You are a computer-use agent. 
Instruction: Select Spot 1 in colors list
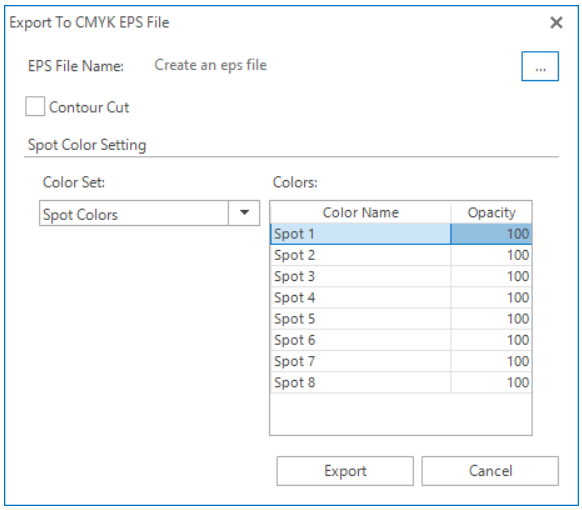(x=360, y=234)
